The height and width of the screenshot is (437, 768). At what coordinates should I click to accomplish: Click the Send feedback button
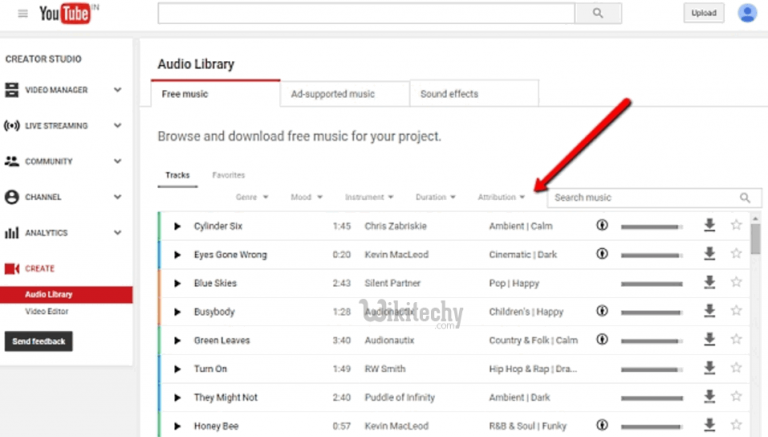coord(38,341)
